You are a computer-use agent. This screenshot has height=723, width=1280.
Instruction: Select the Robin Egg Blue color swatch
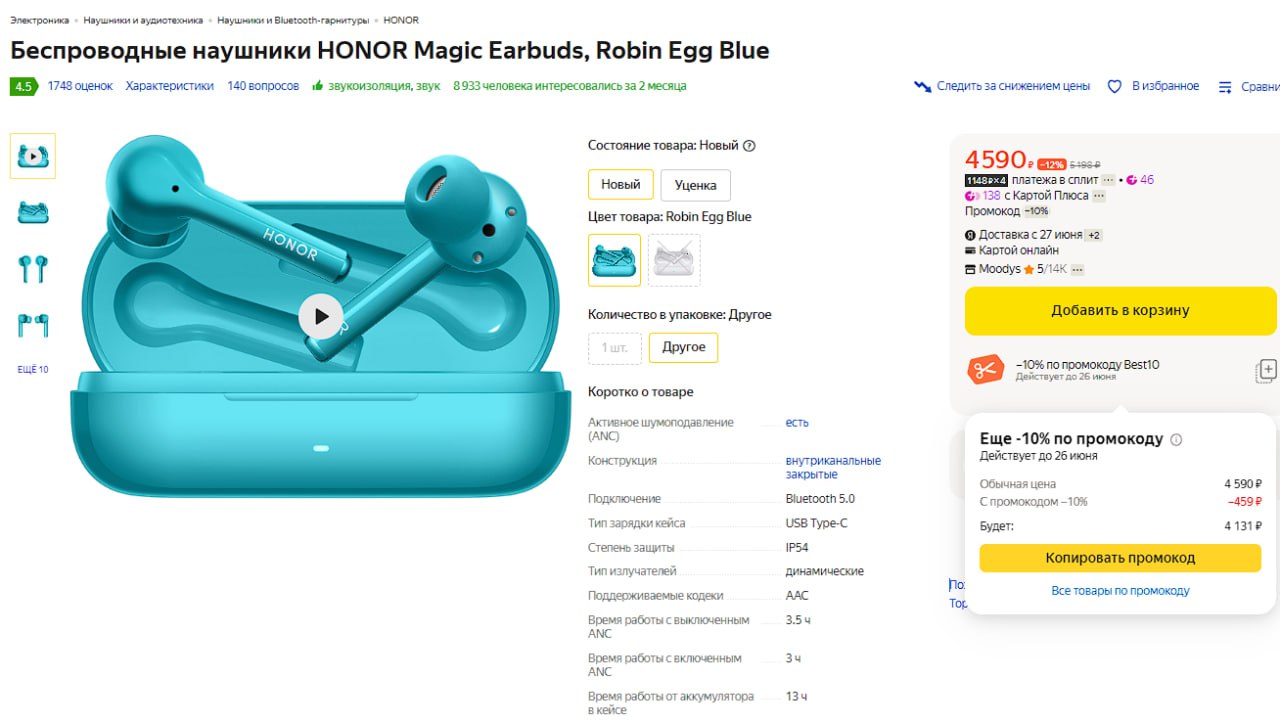point(614,260)
